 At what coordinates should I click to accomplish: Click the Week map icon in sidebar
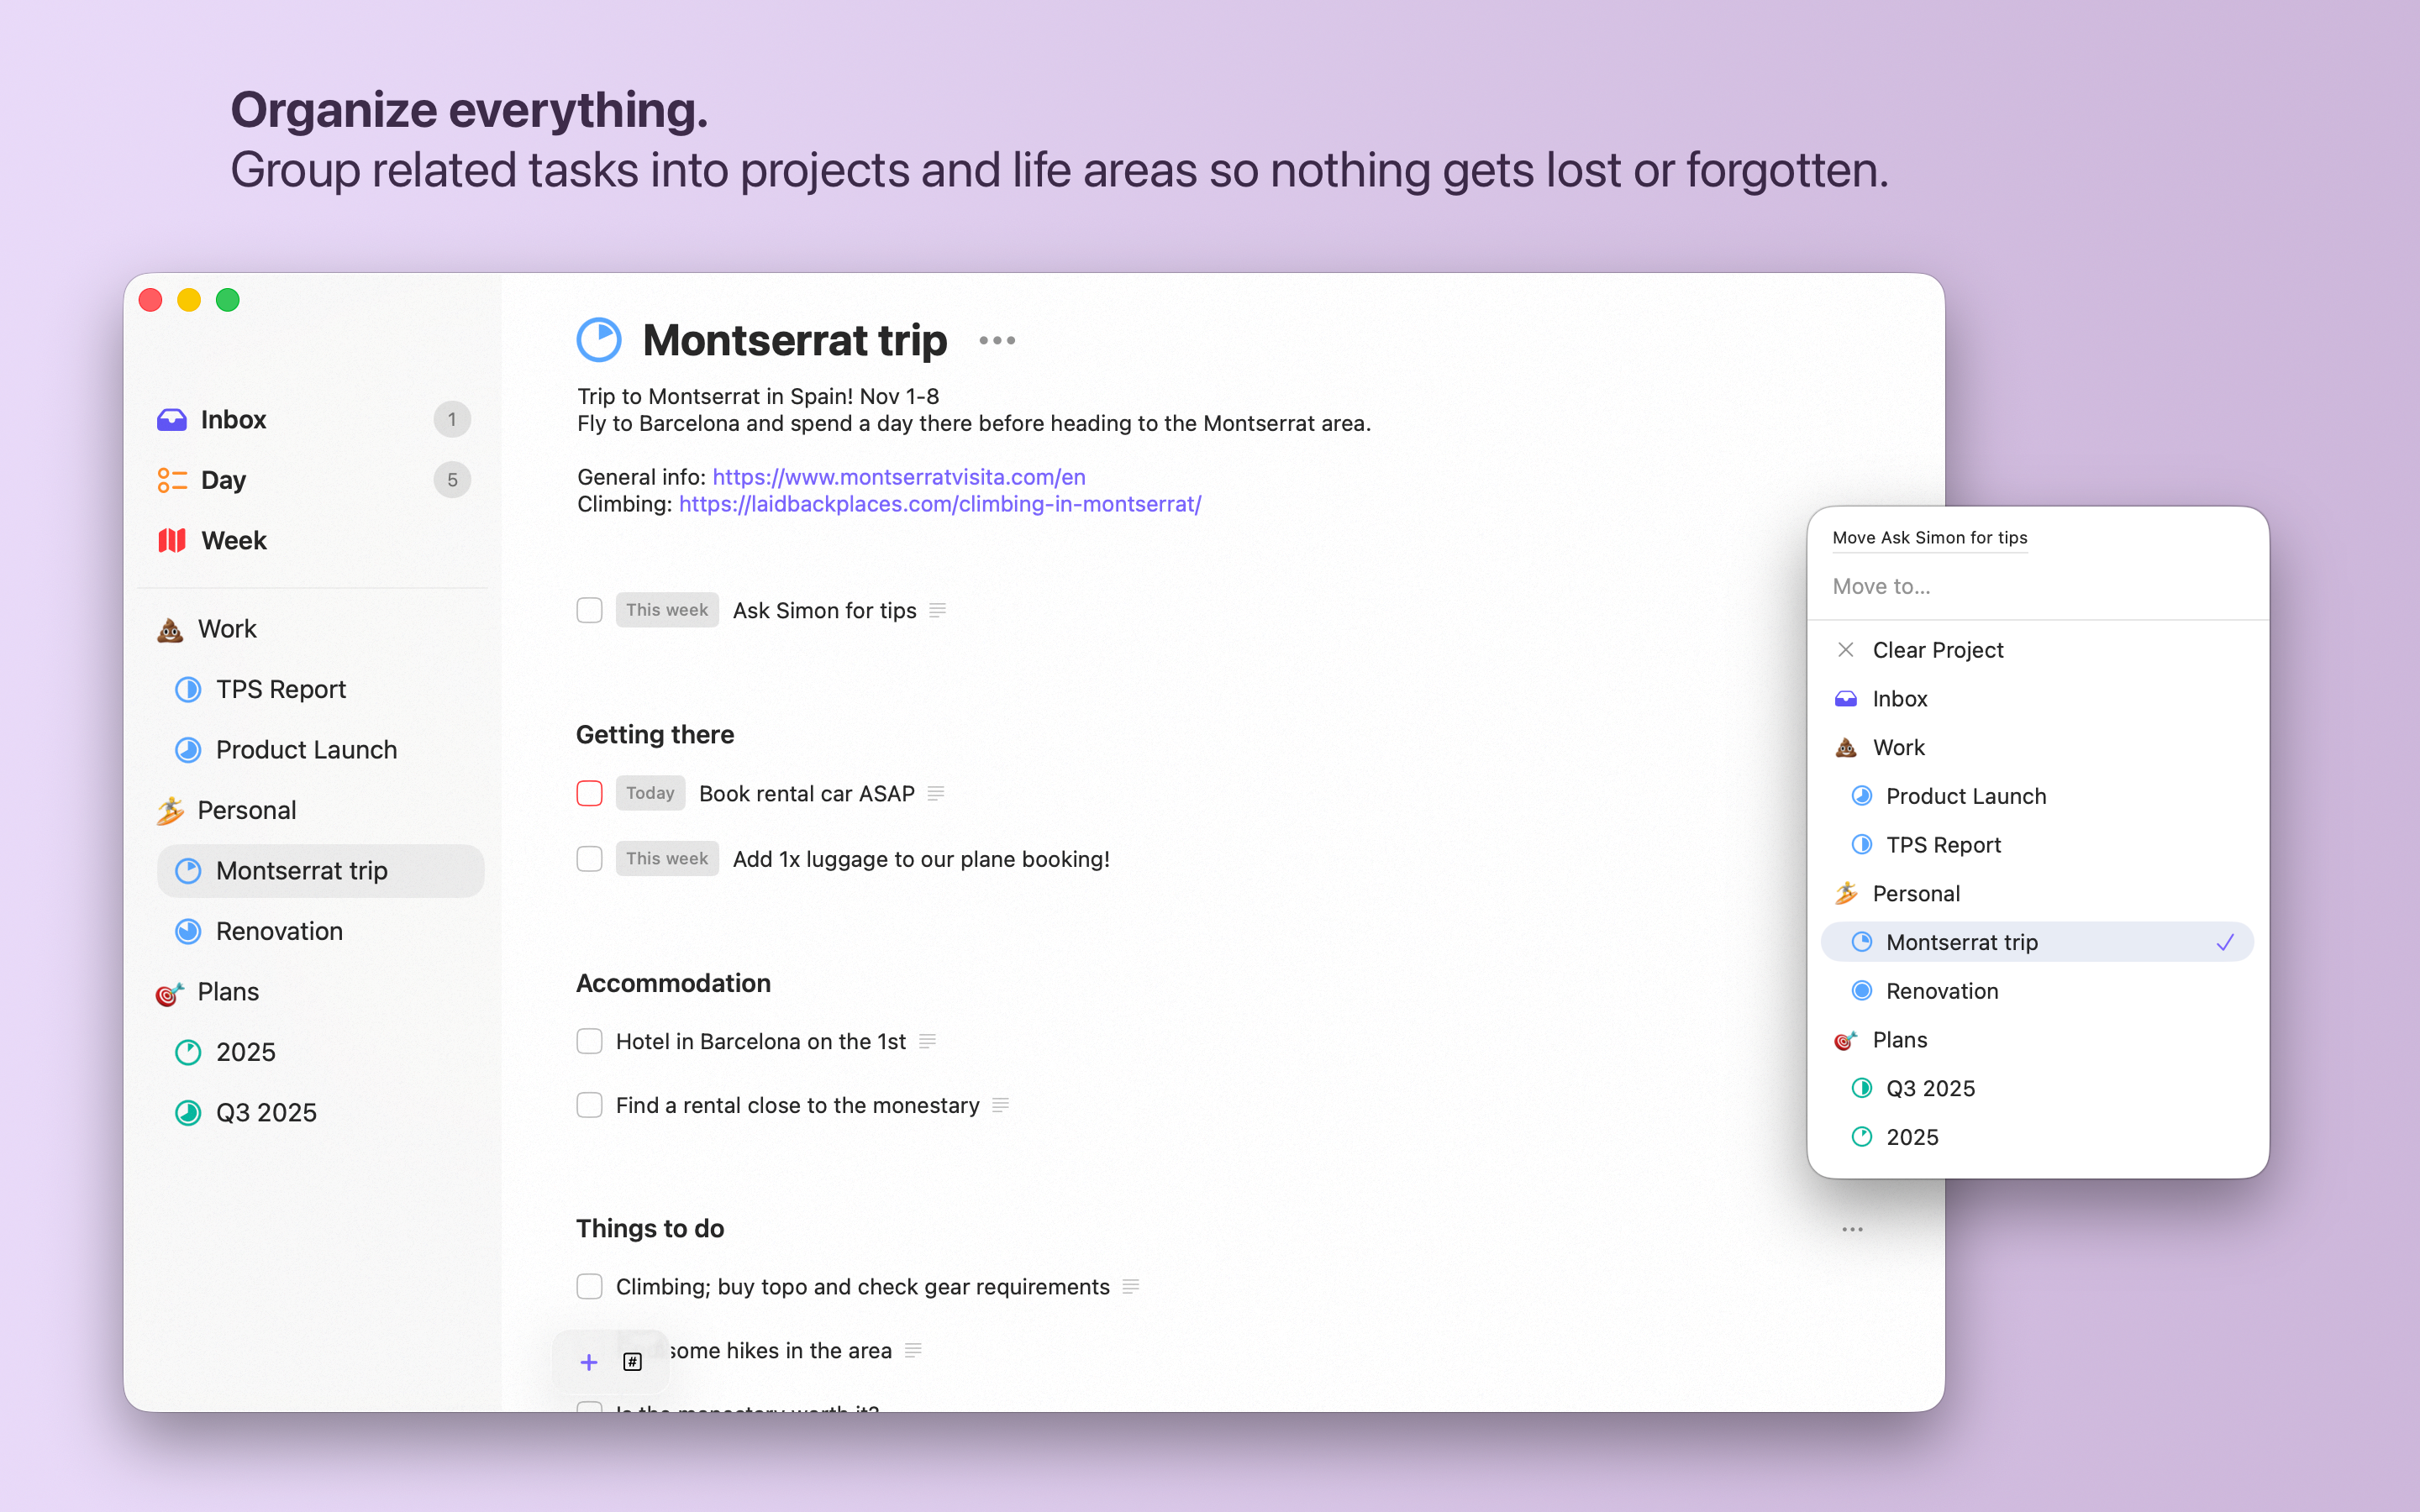tap(172, 540)
